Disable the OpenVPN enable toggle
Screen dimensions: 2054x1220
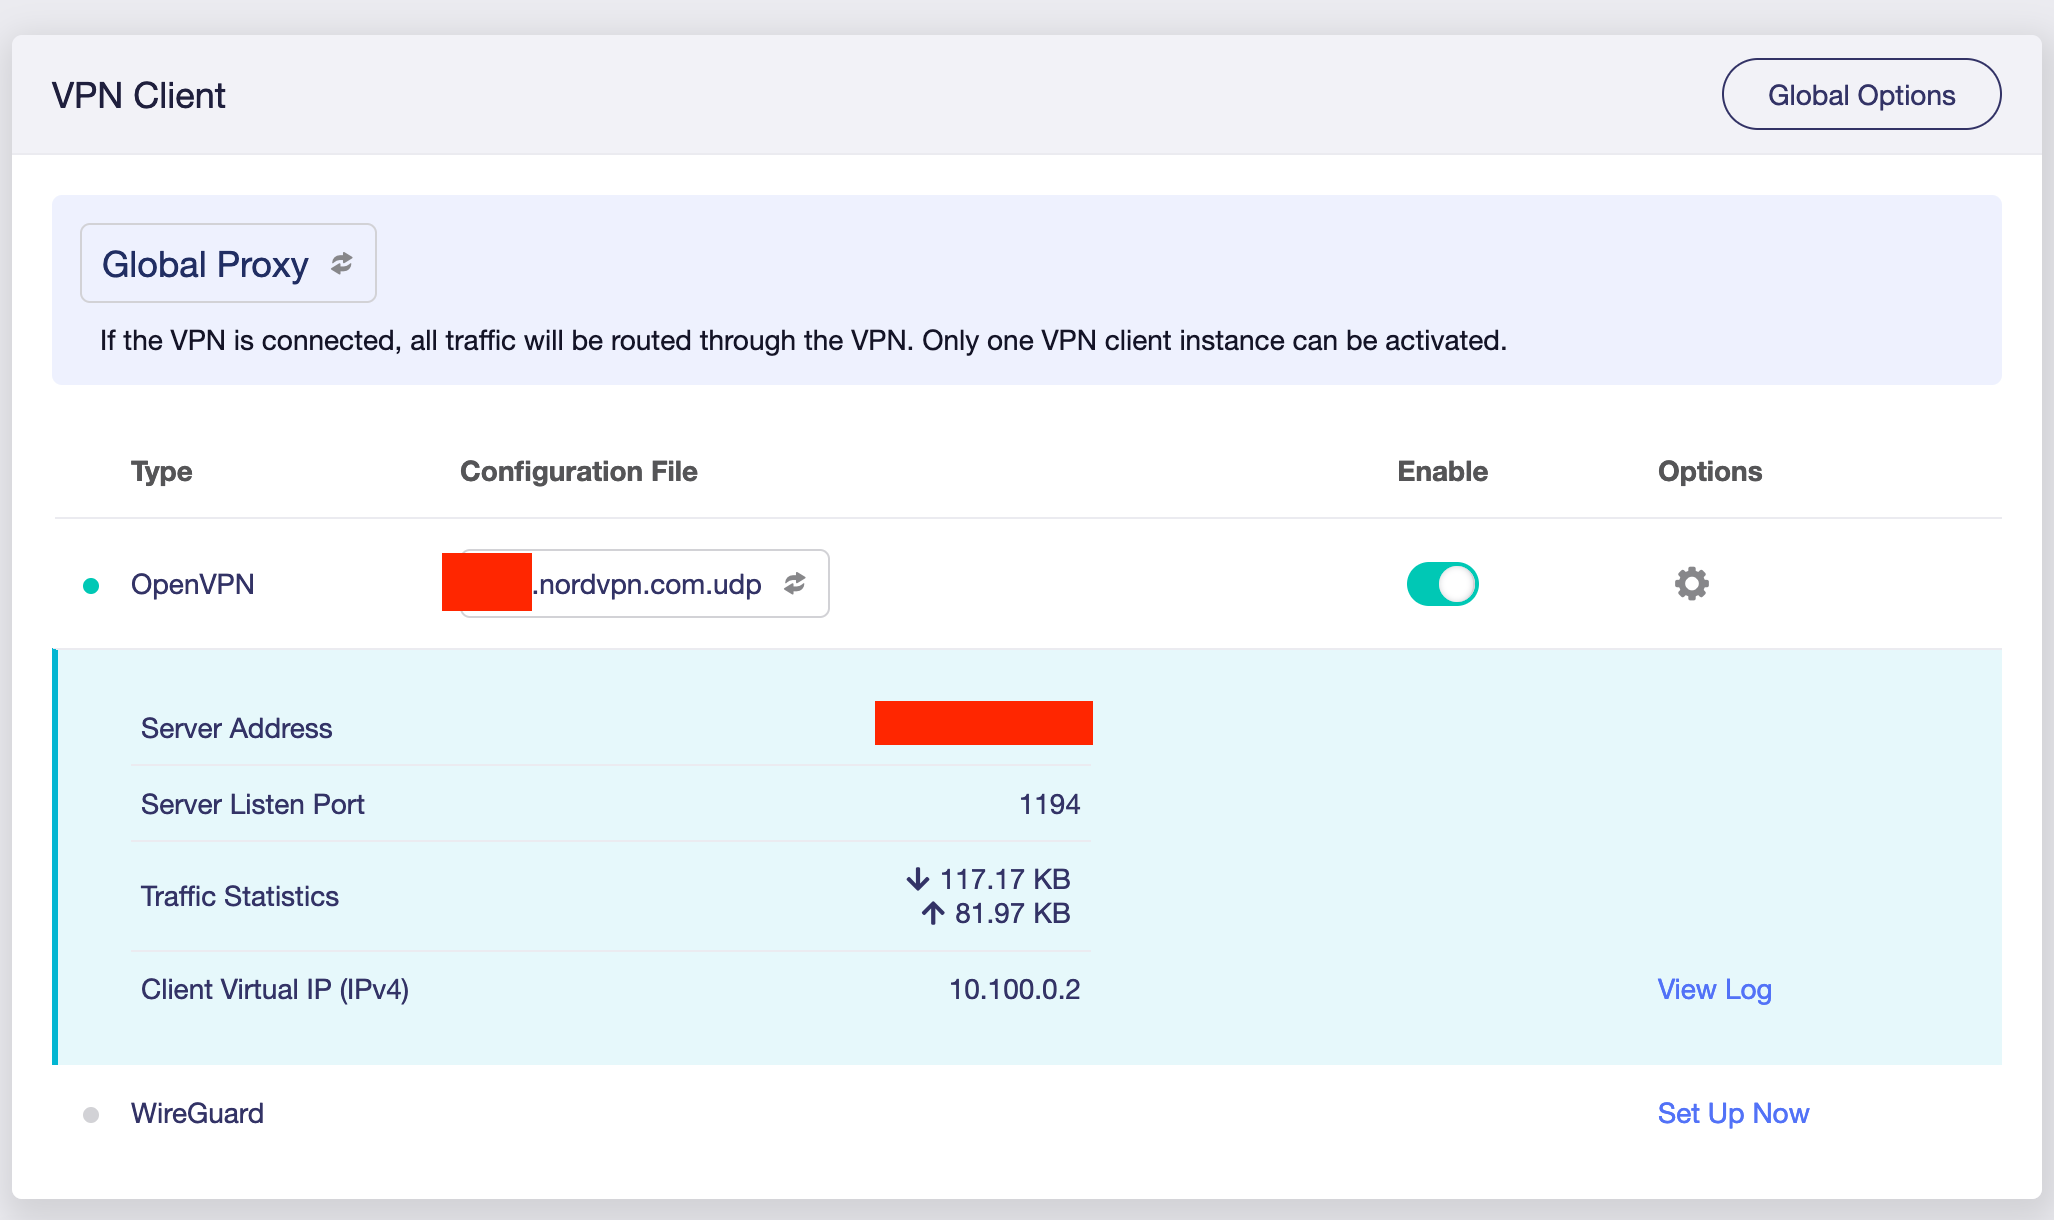(1442, 584)
